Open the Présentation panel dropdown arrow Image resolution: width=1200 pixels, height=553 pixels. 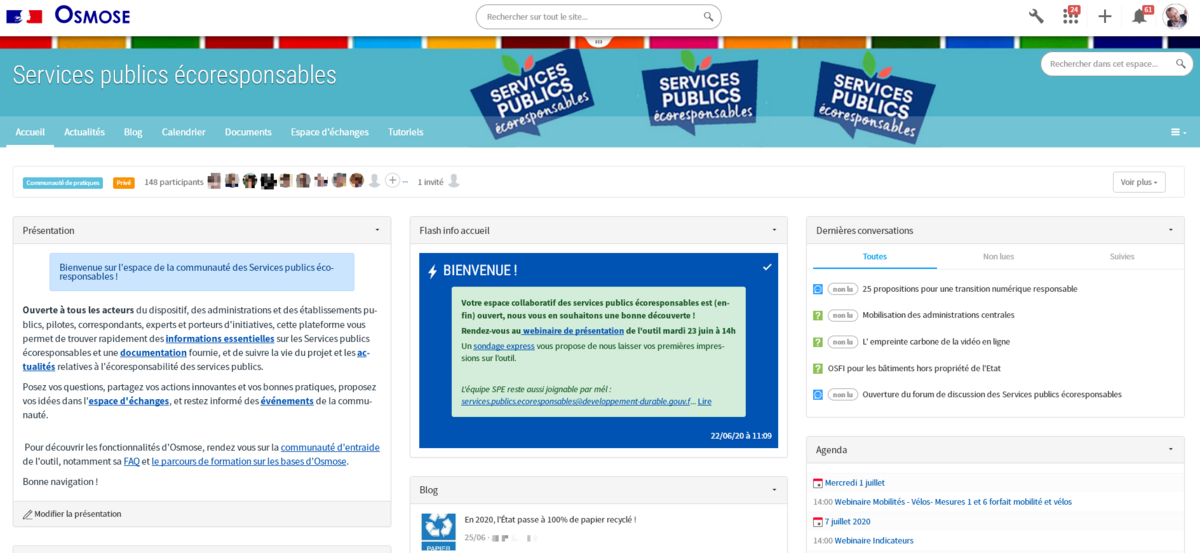coord(377,230)
